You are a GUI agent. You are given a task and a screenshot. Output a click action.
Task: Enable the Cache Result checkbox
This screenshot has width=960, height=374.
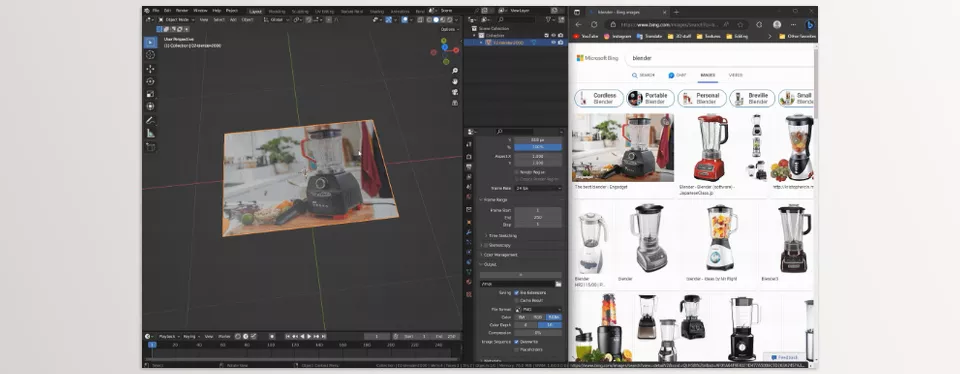517,301
